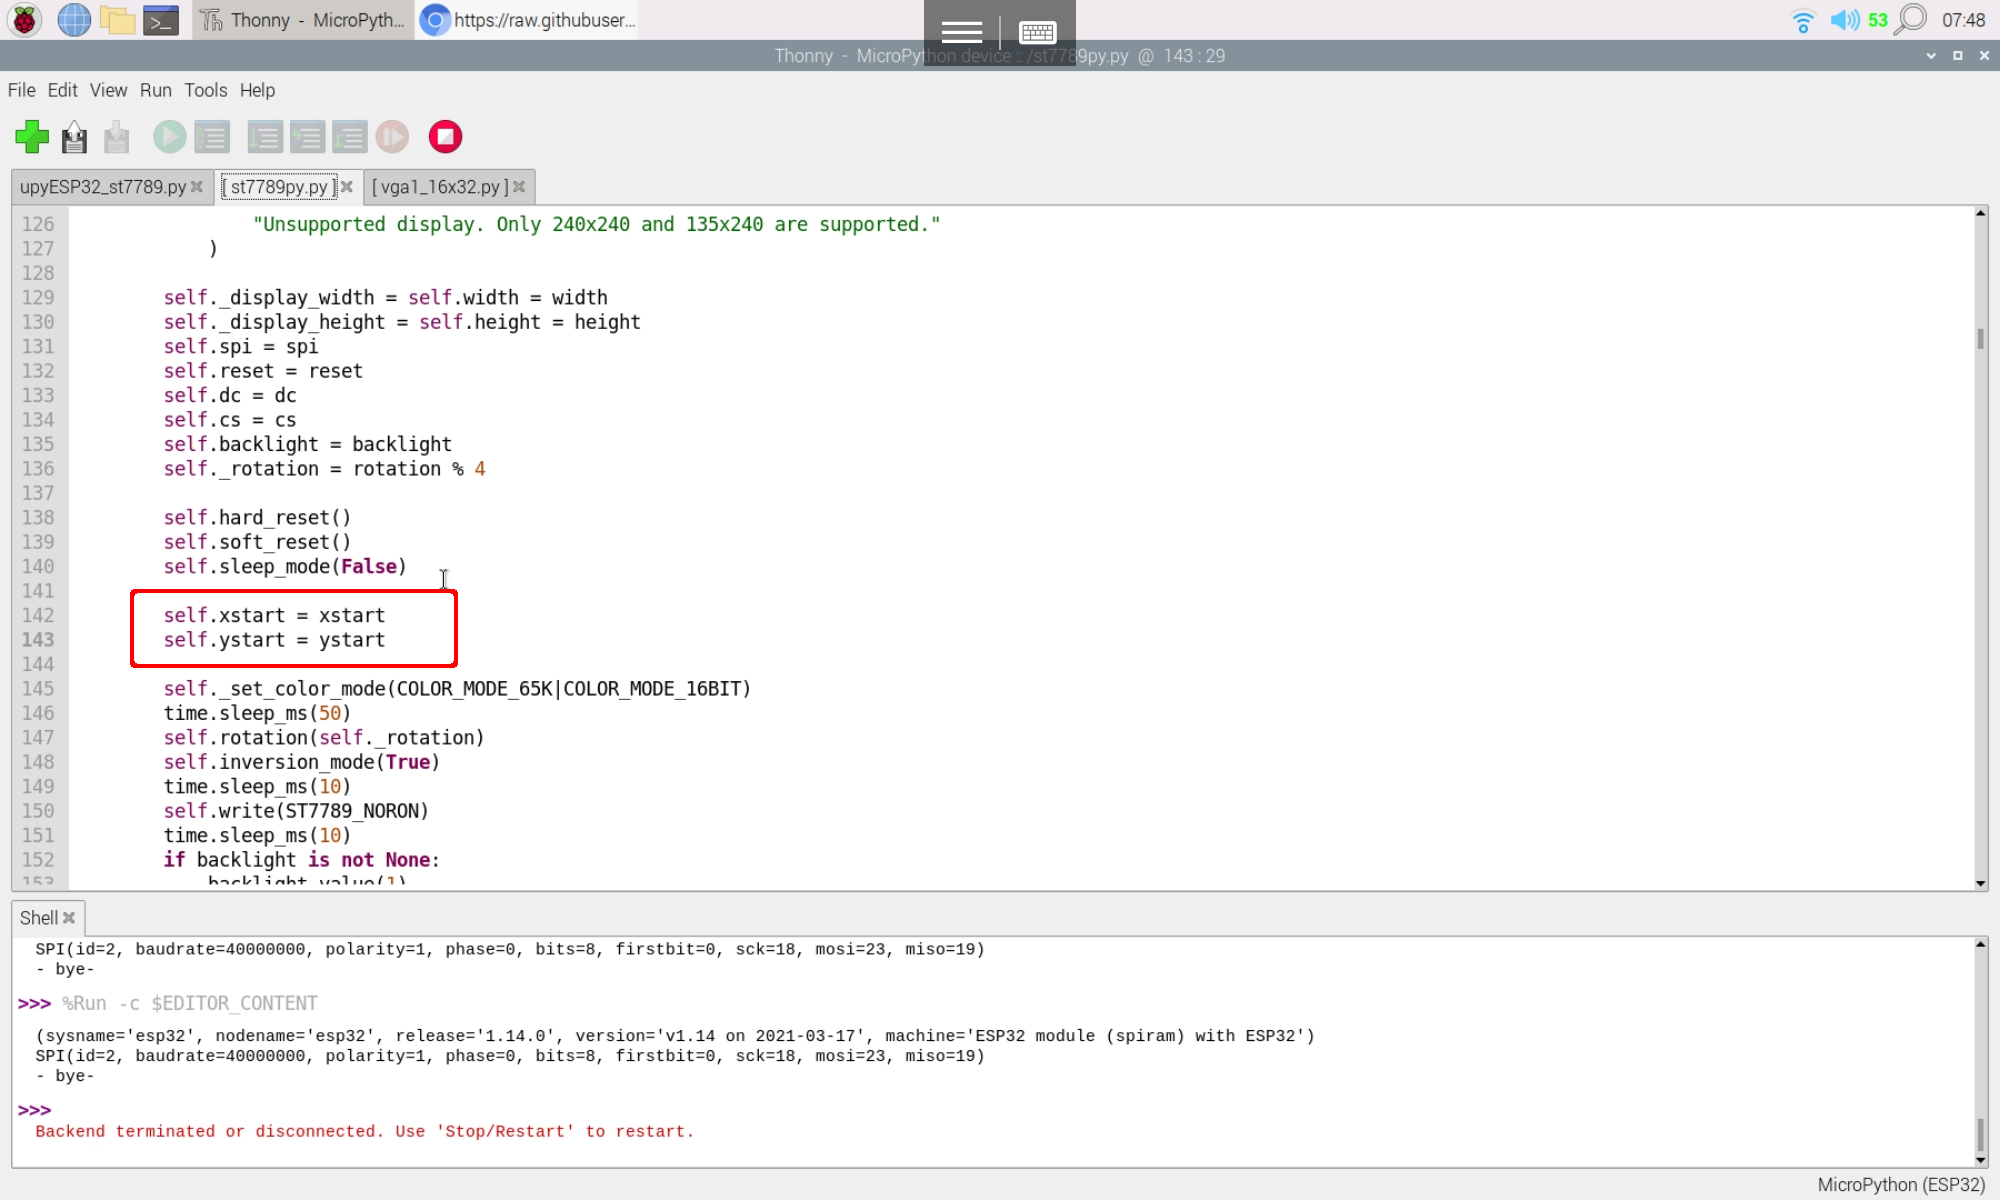Start the debugger with the debug icon
The image size is (2000, 1200).
[212, 136]
